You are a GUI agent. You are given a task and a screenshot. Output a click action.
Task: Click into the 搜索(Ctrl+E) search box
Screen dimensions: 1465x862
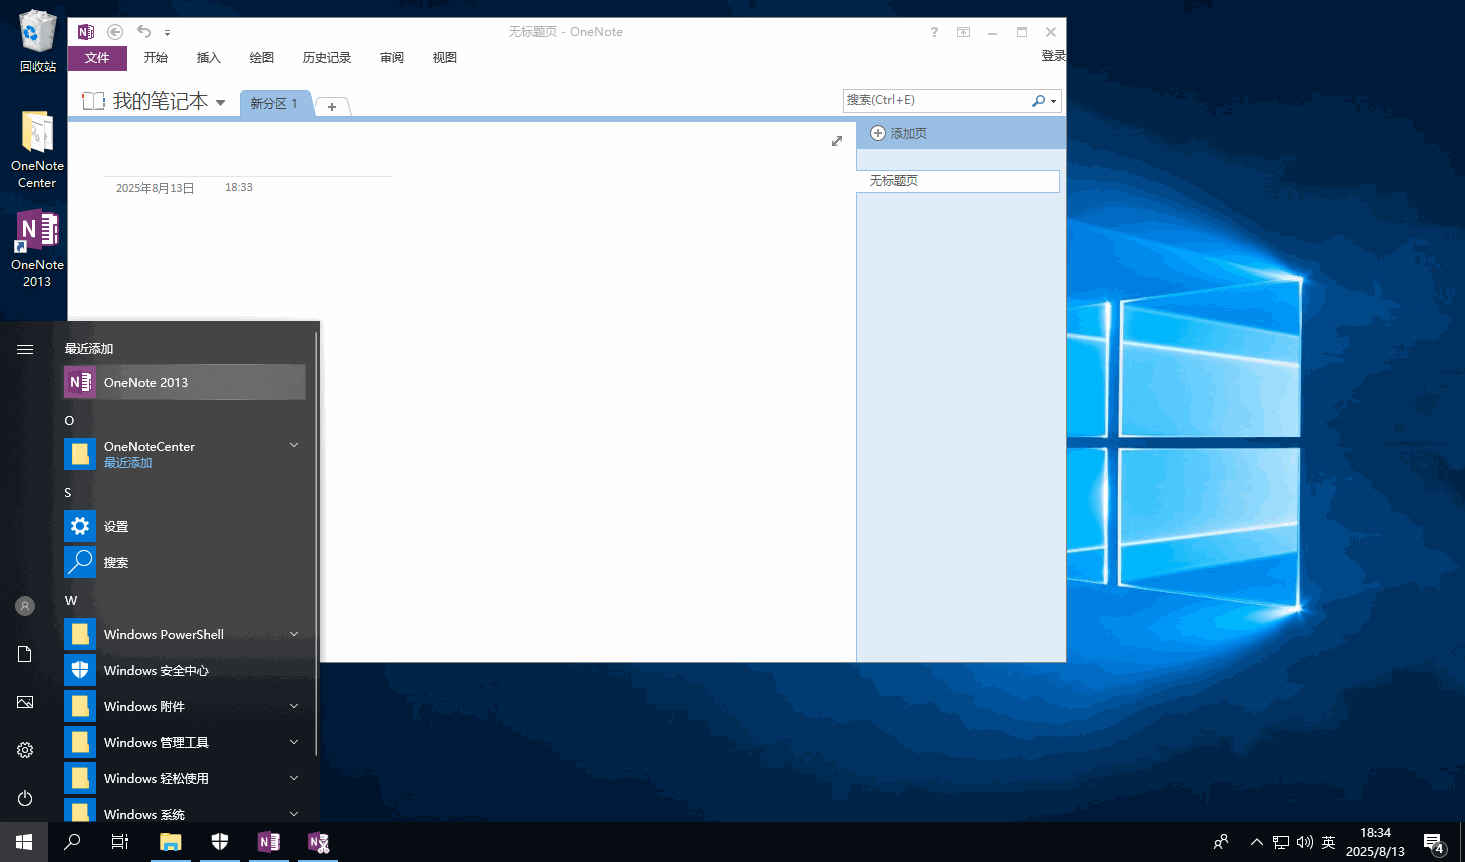coord(936,100)
